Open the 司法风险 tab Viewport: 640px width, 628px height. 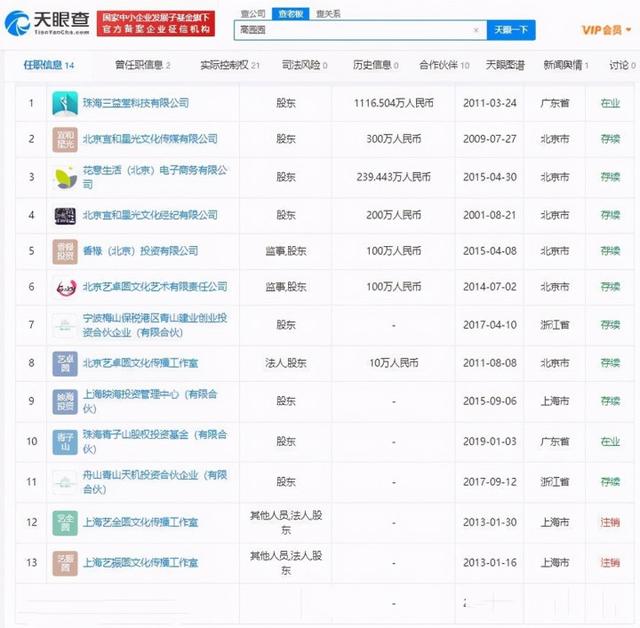pos(304,65)
